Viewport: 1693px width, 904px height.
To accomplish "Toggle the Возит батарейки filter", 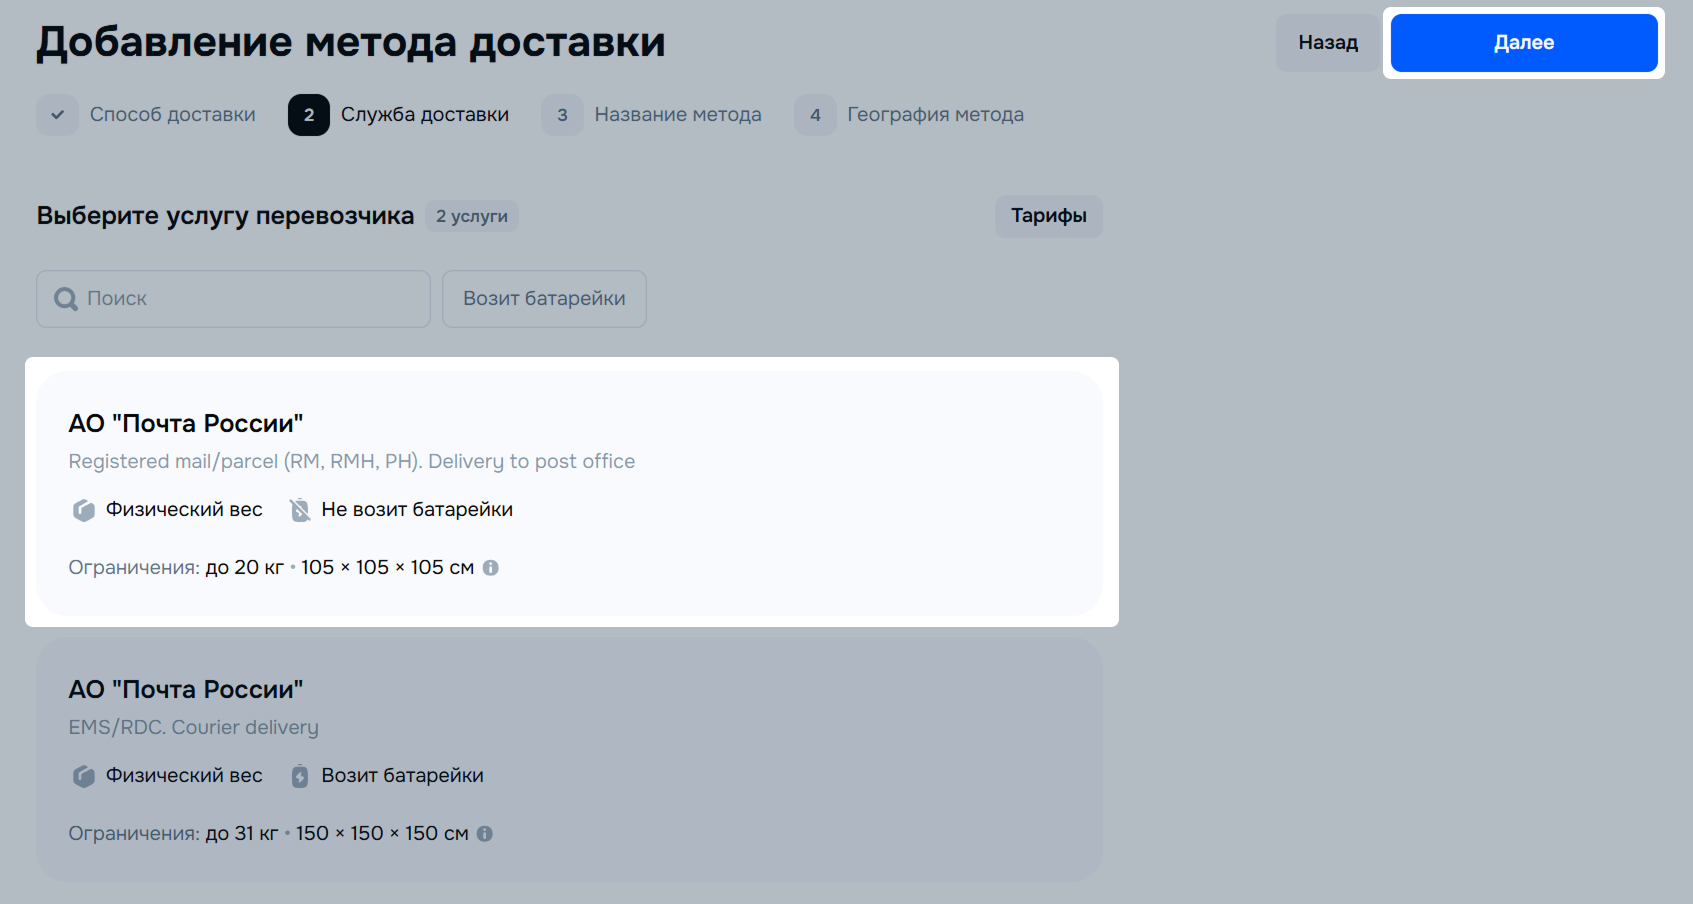I will [544, 299].
